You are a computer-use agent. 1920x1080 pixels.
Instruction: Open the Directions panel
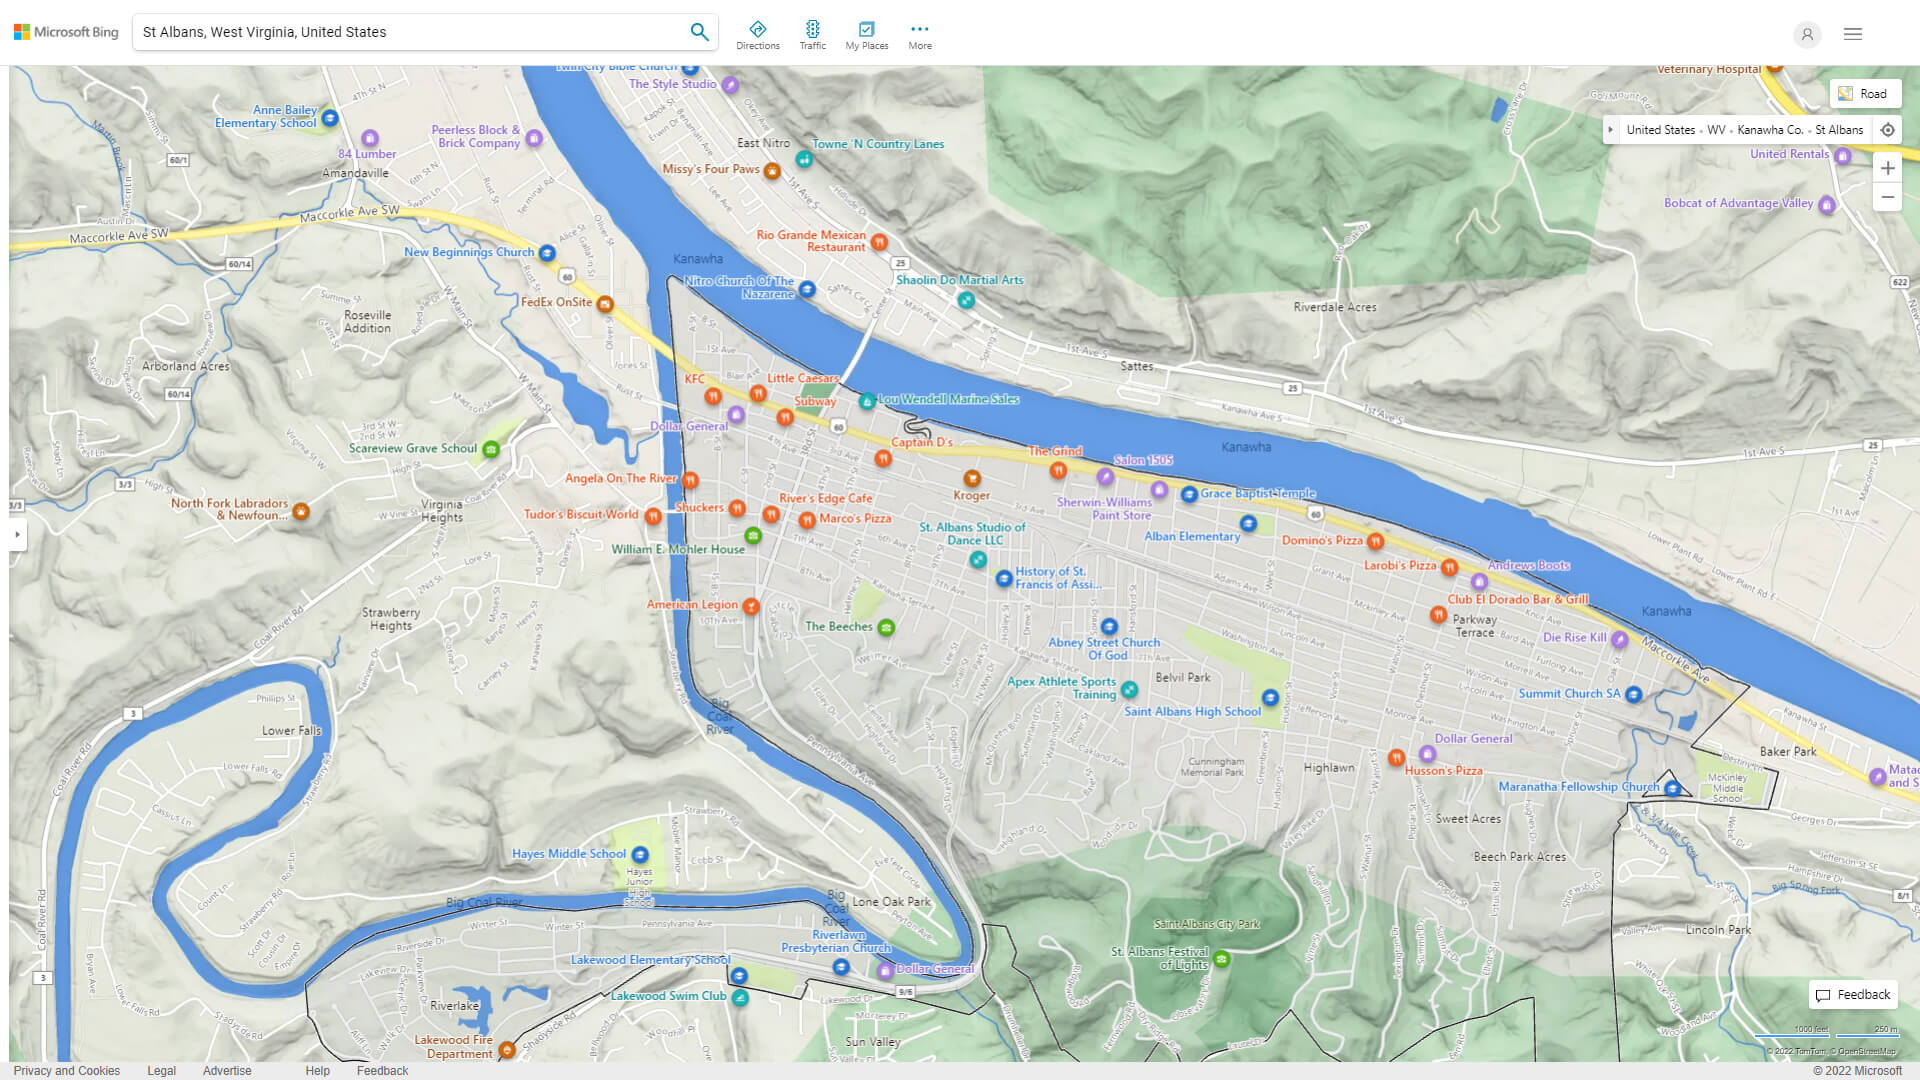[x=758, y=34]
